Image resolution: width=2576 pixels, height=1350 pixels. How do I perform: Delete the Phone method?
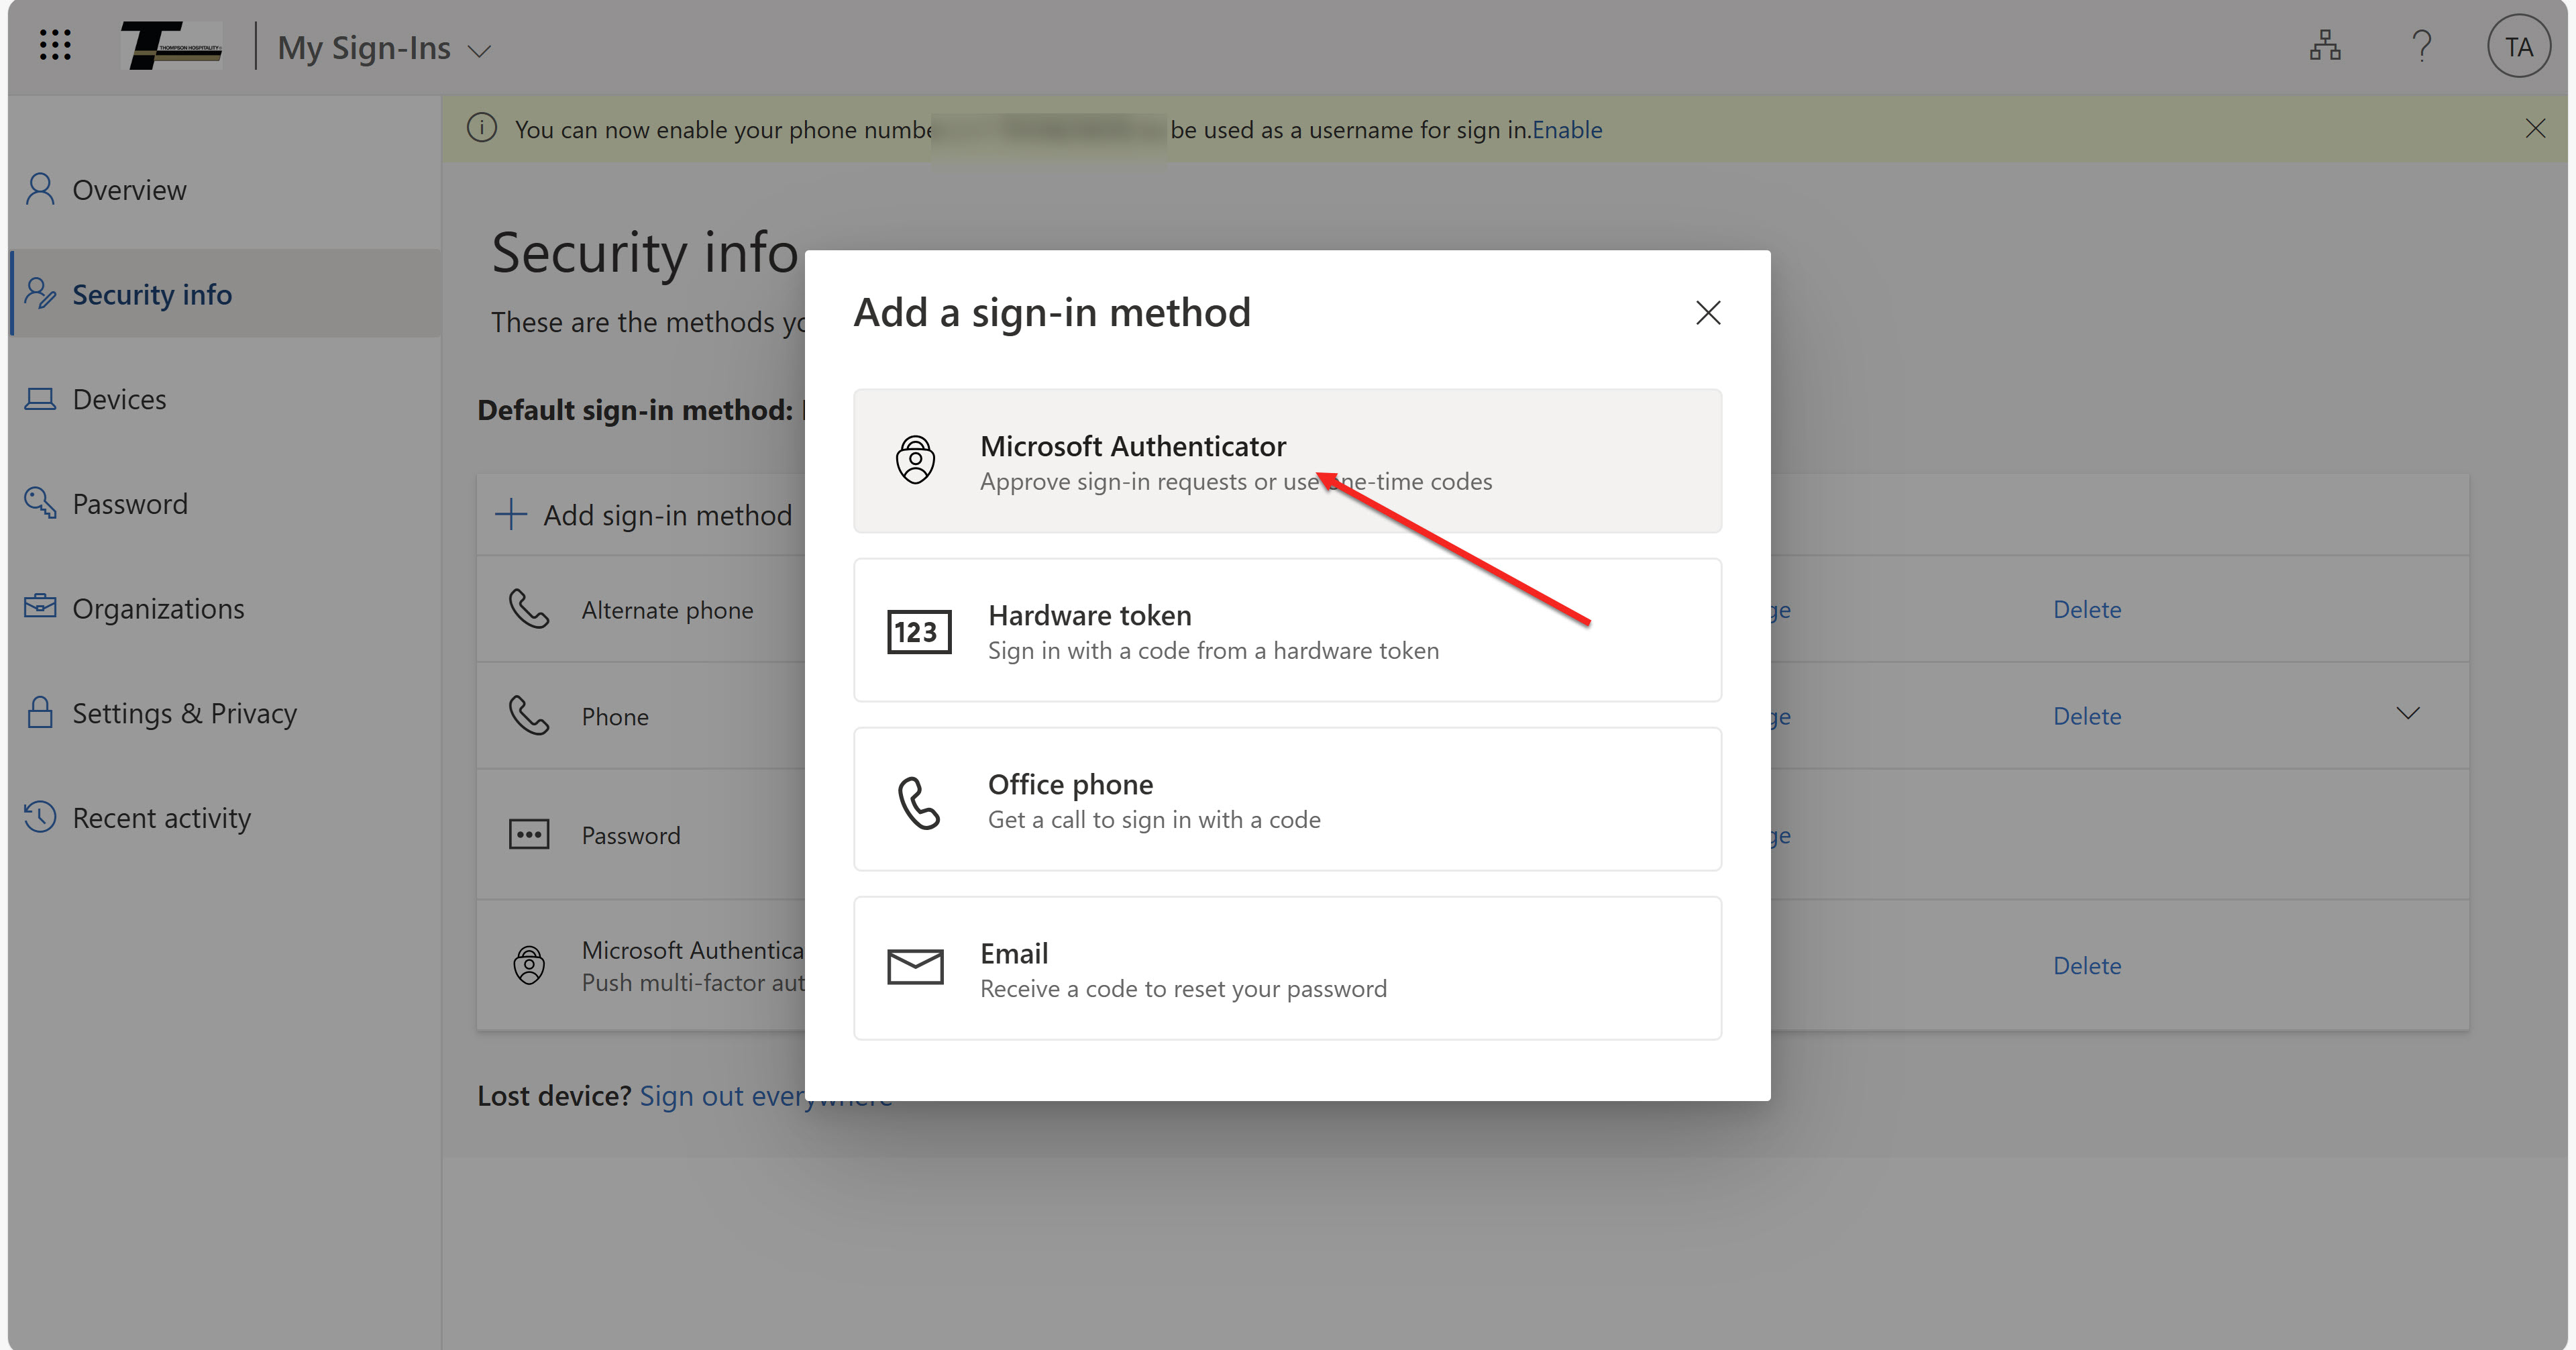2087,716
